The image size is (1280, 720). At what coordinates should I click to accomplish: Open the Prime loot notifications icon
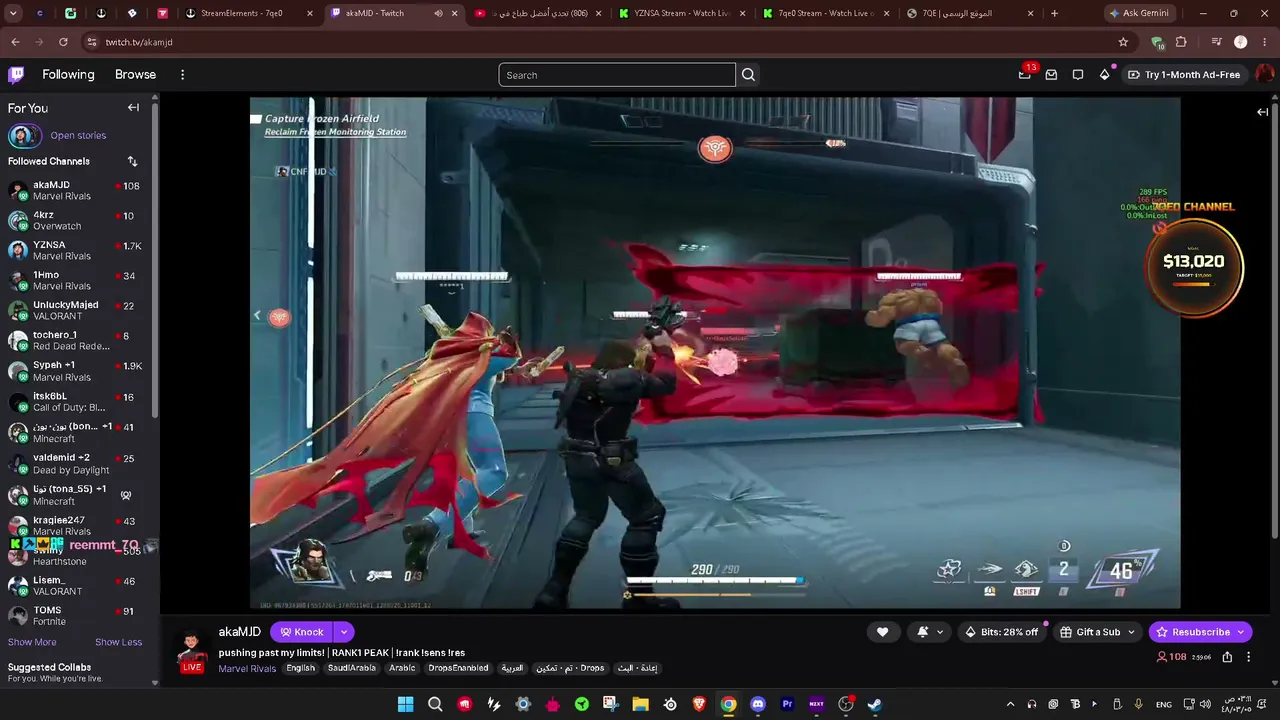1024,74
